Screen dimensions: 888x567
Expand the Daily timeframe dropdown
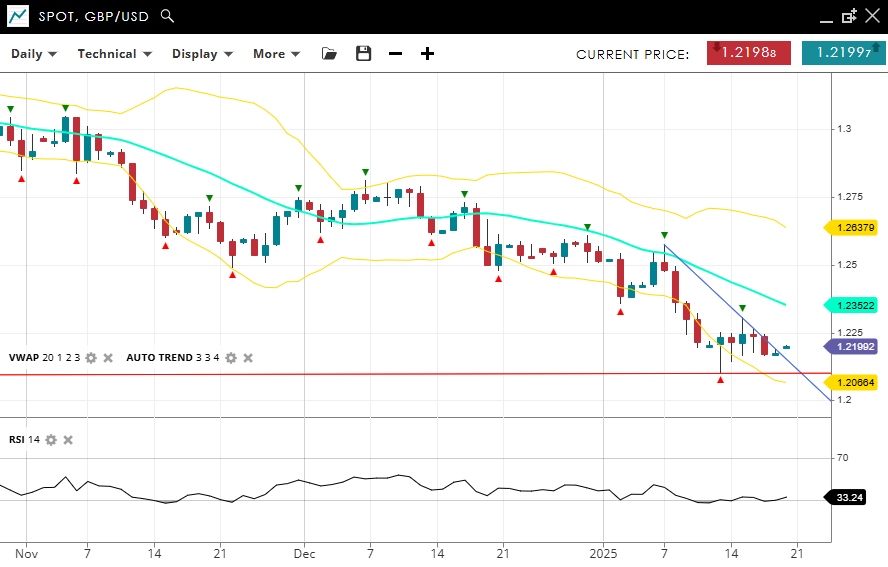[34, 54]
